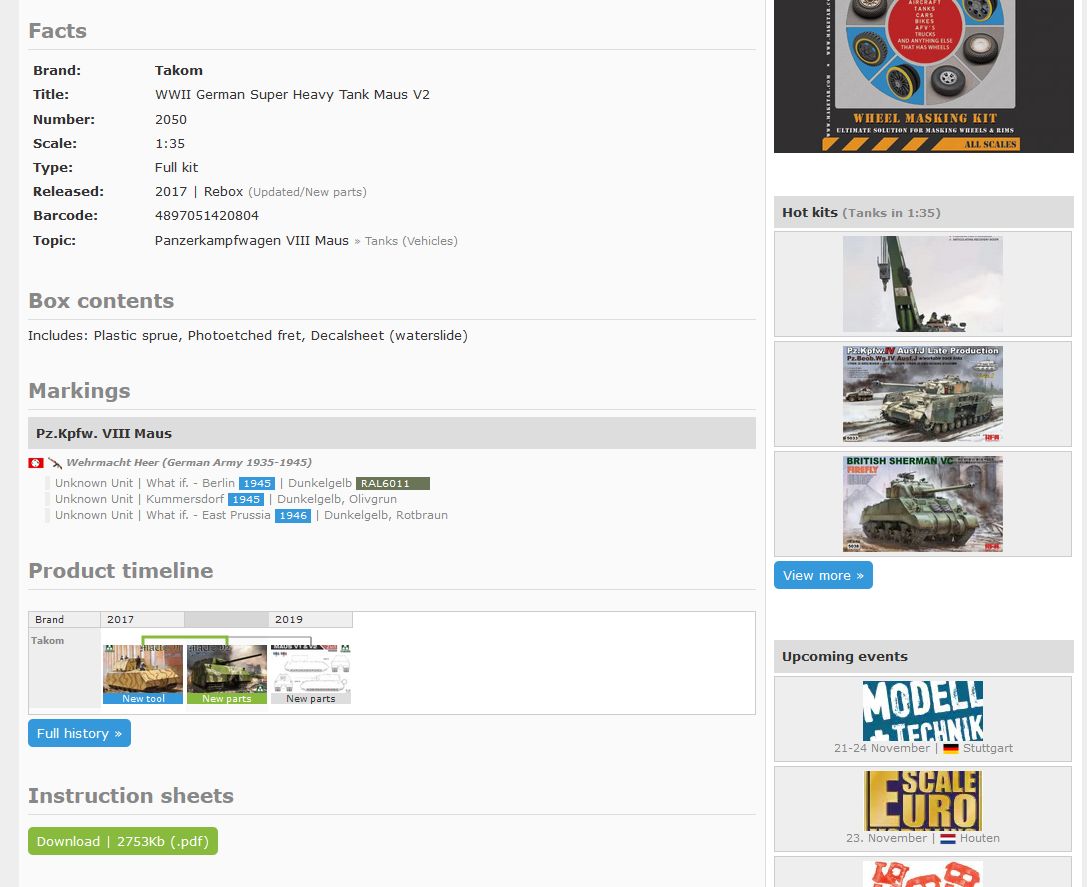
Task: Open the Euro Scale event logo
Action: pos(922,800)
